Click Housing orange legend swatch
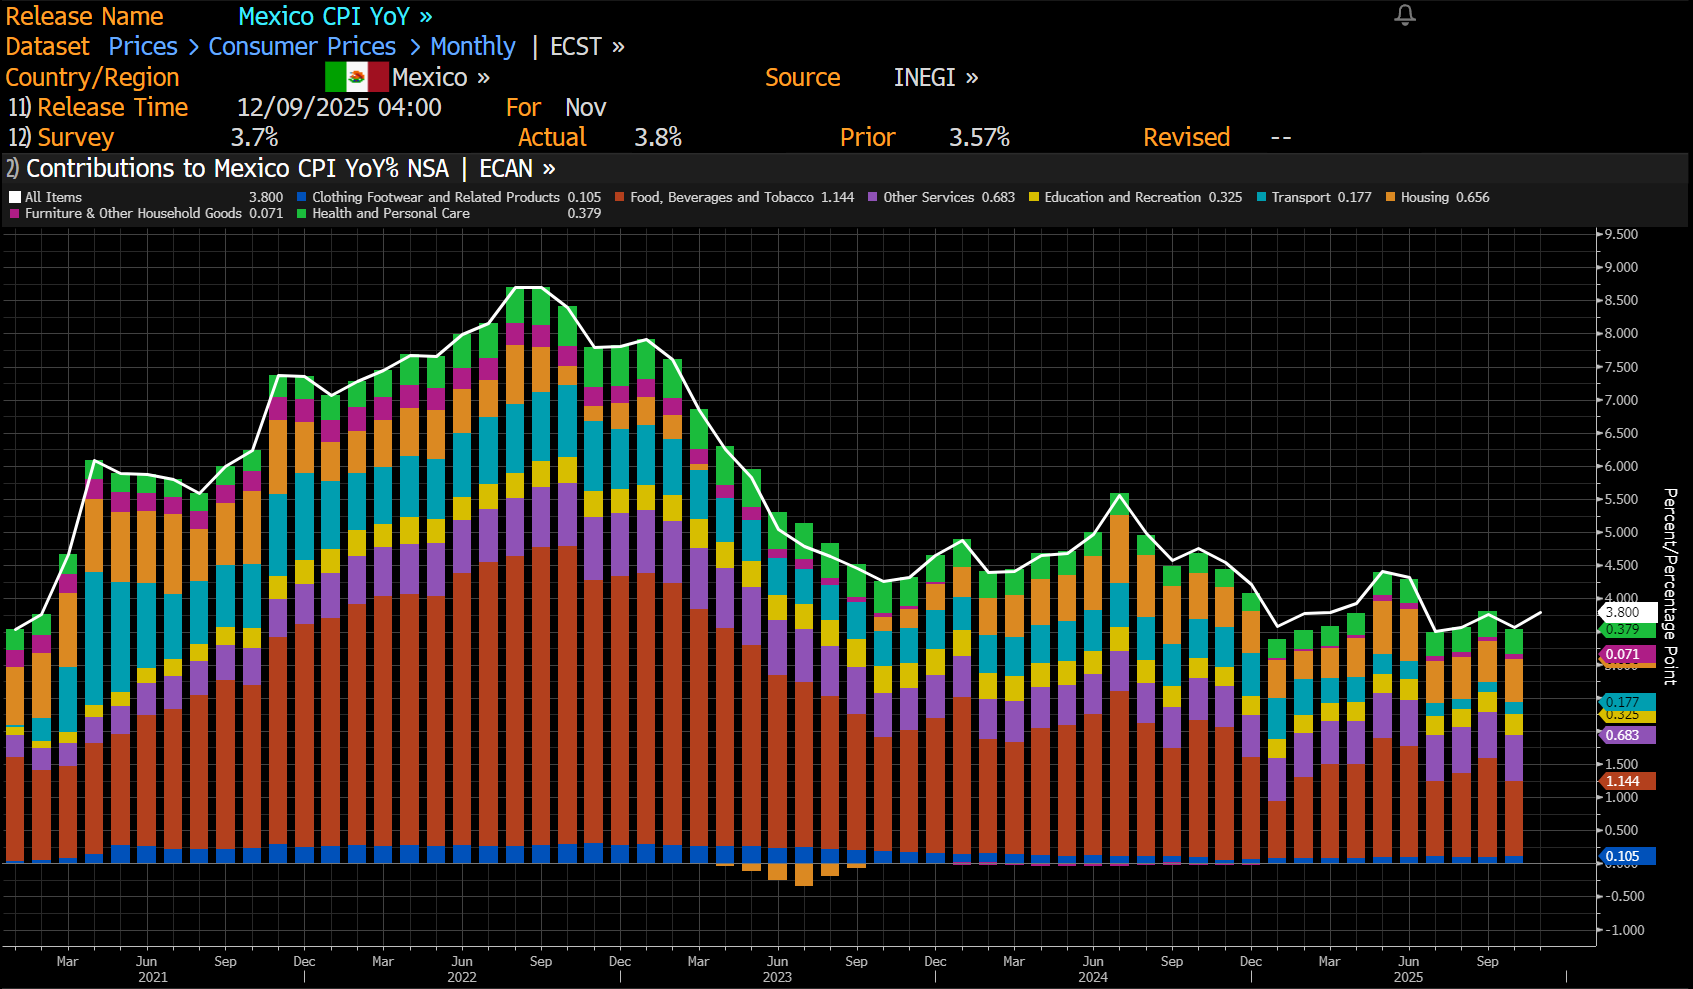The image size is (1693, 989). pyautogui.click(x=1390, y=197)
